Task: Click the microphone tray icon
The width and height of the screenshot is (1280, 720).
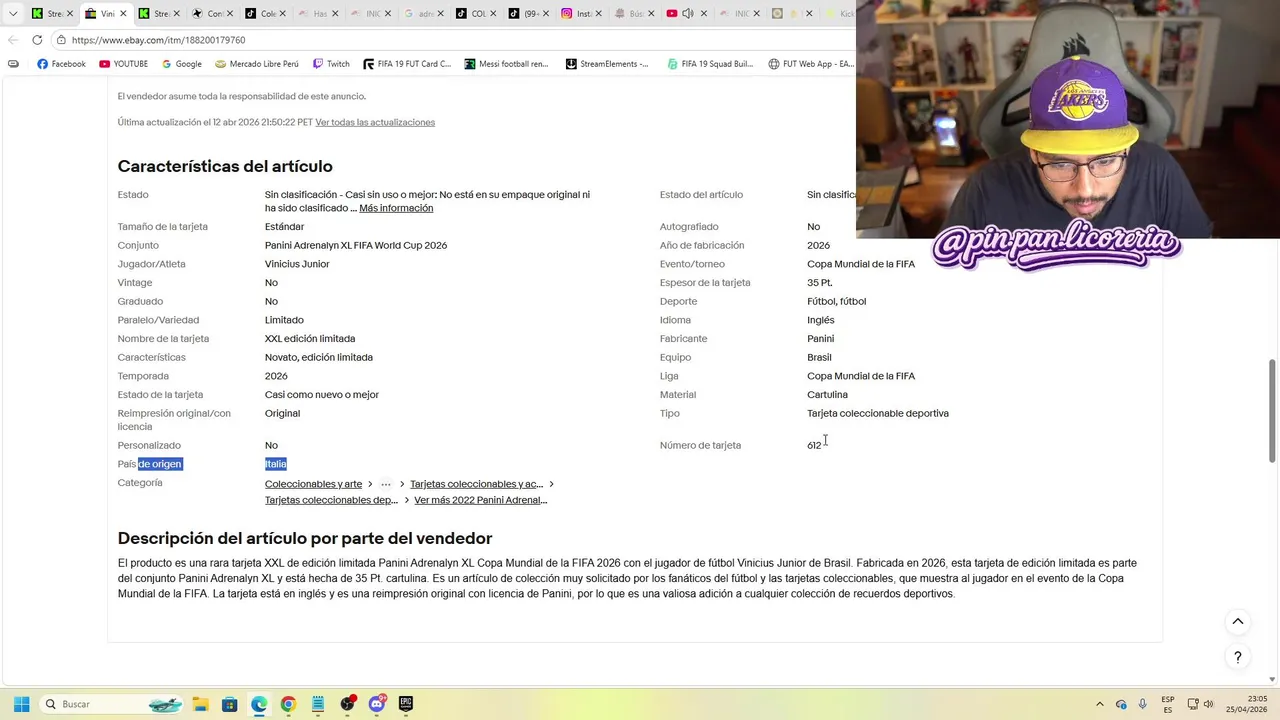Action: (1142, 704)
